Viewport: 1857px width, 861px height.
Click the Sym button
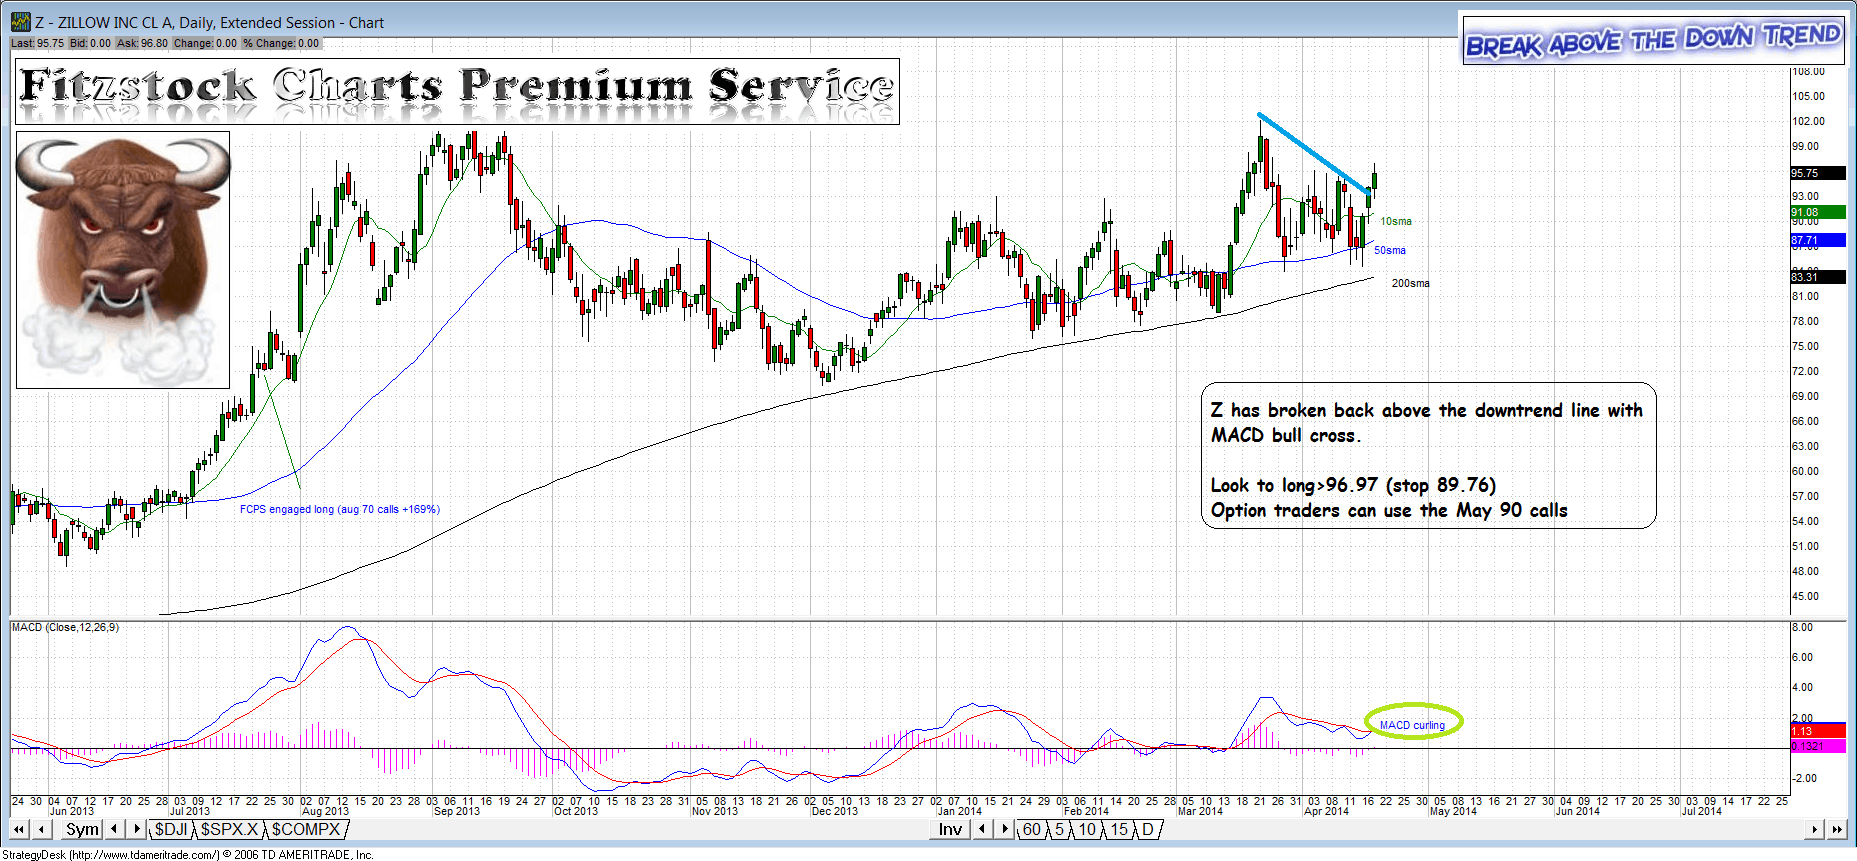pyautogui.click(x=82, y=829)
